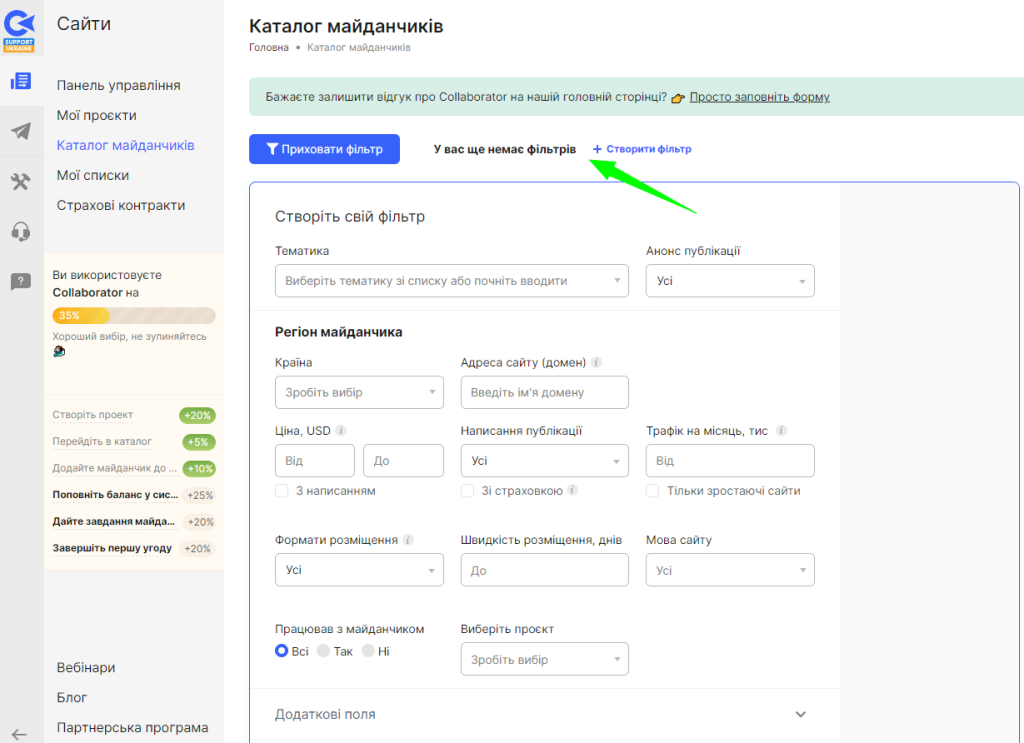The image size is (1024, 743).
Task: Open the Країна dropdown
Action: pos(359,392)
